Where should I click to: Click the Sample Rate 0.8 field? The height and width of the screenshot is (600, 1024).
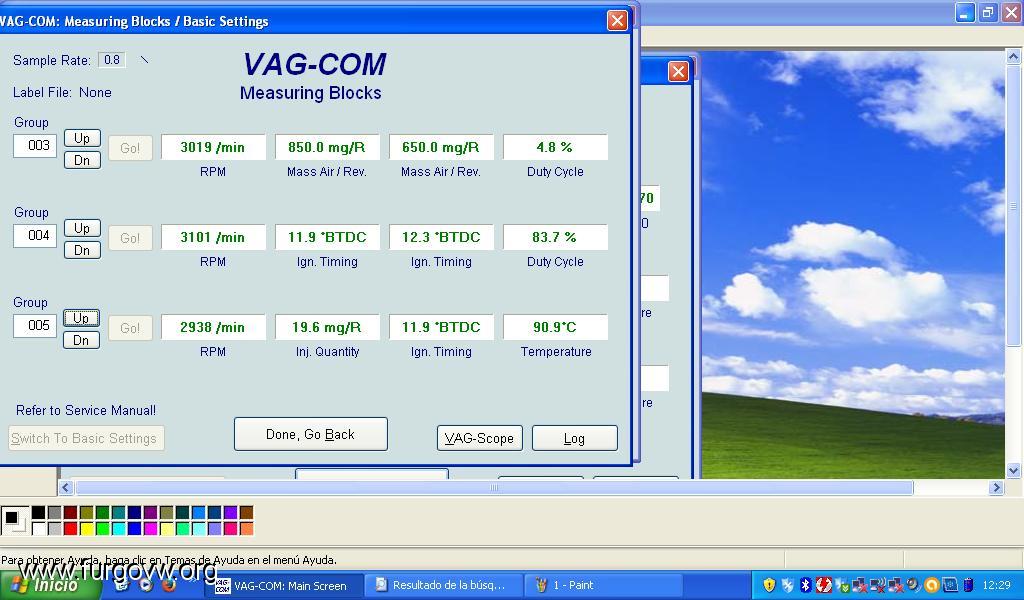tap(112, 60)
